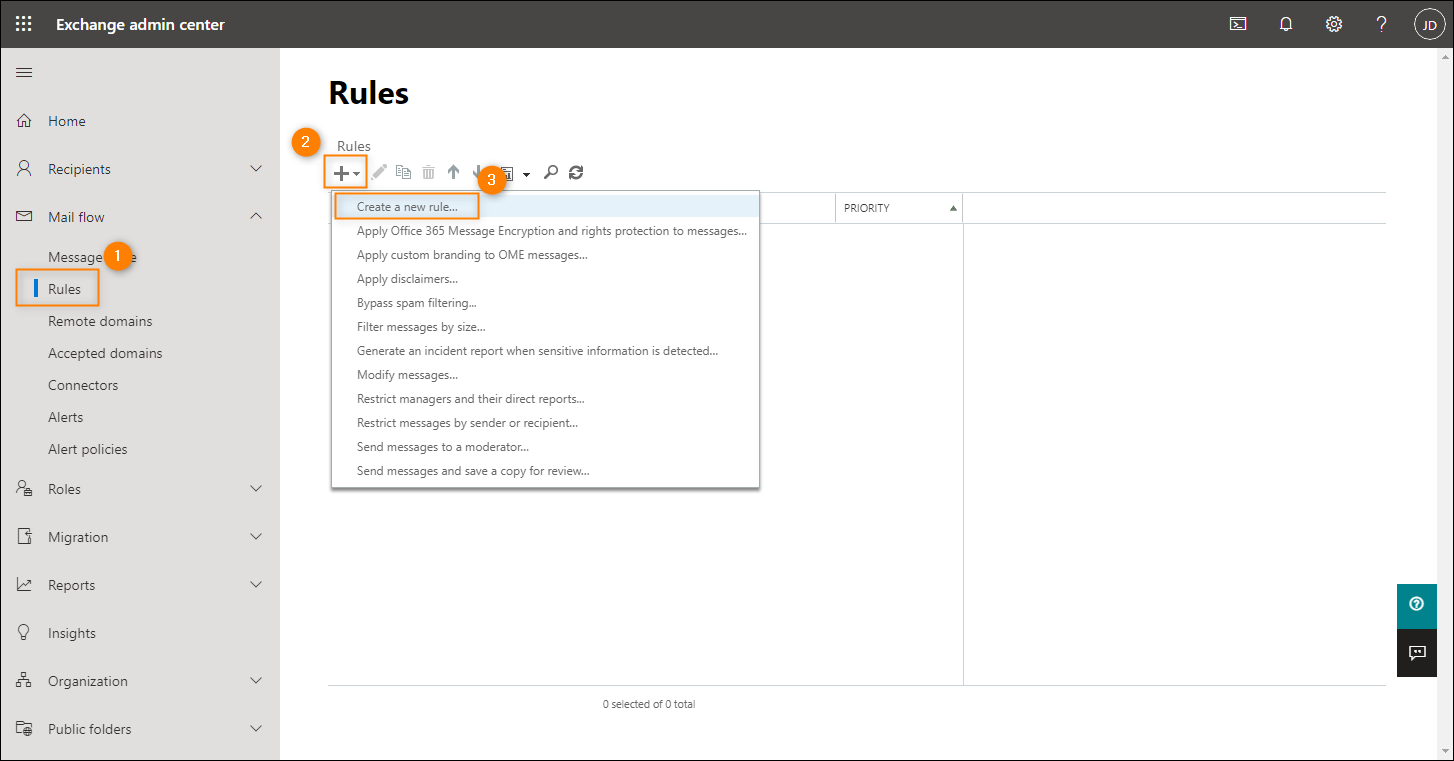Open the app launcher waffle icon
Screen dimensions: 1454x761
tap(23, 23)
